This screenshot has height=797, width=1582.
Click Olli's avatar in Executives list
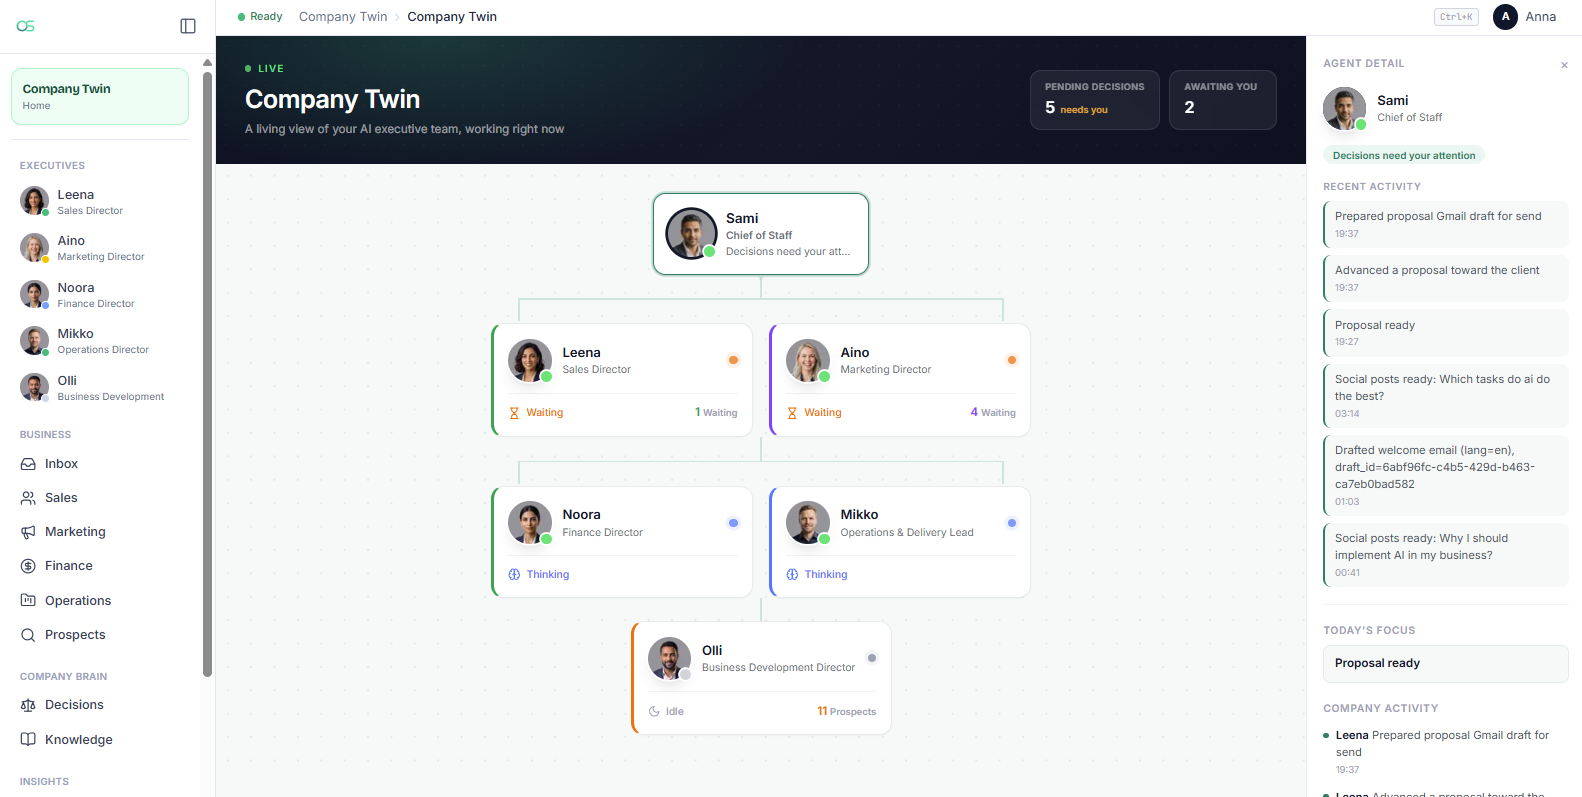coord(34,387)
